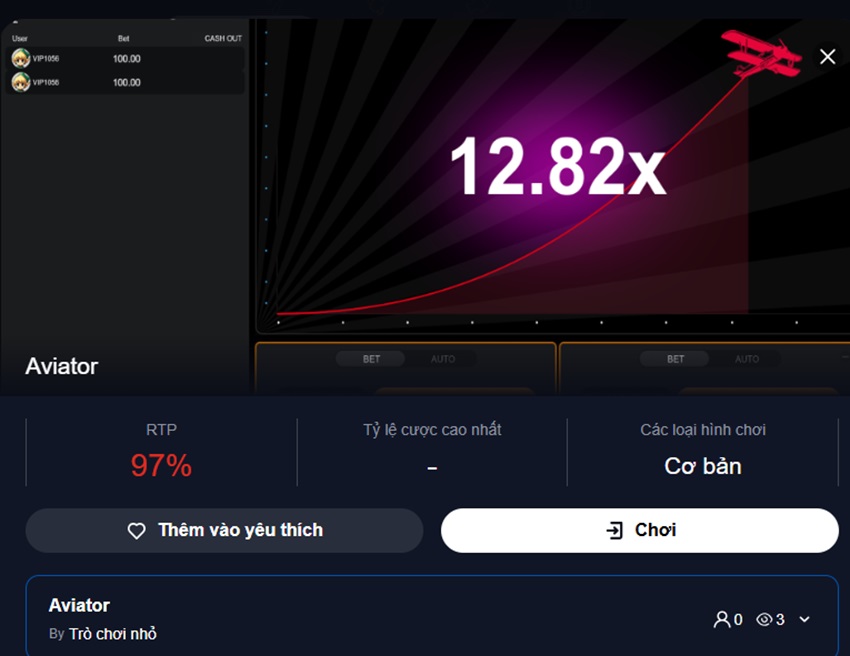This screenshot has height=656, width=850.
Task: Click the 97% RTP value
Action: (x=161, y=465)
